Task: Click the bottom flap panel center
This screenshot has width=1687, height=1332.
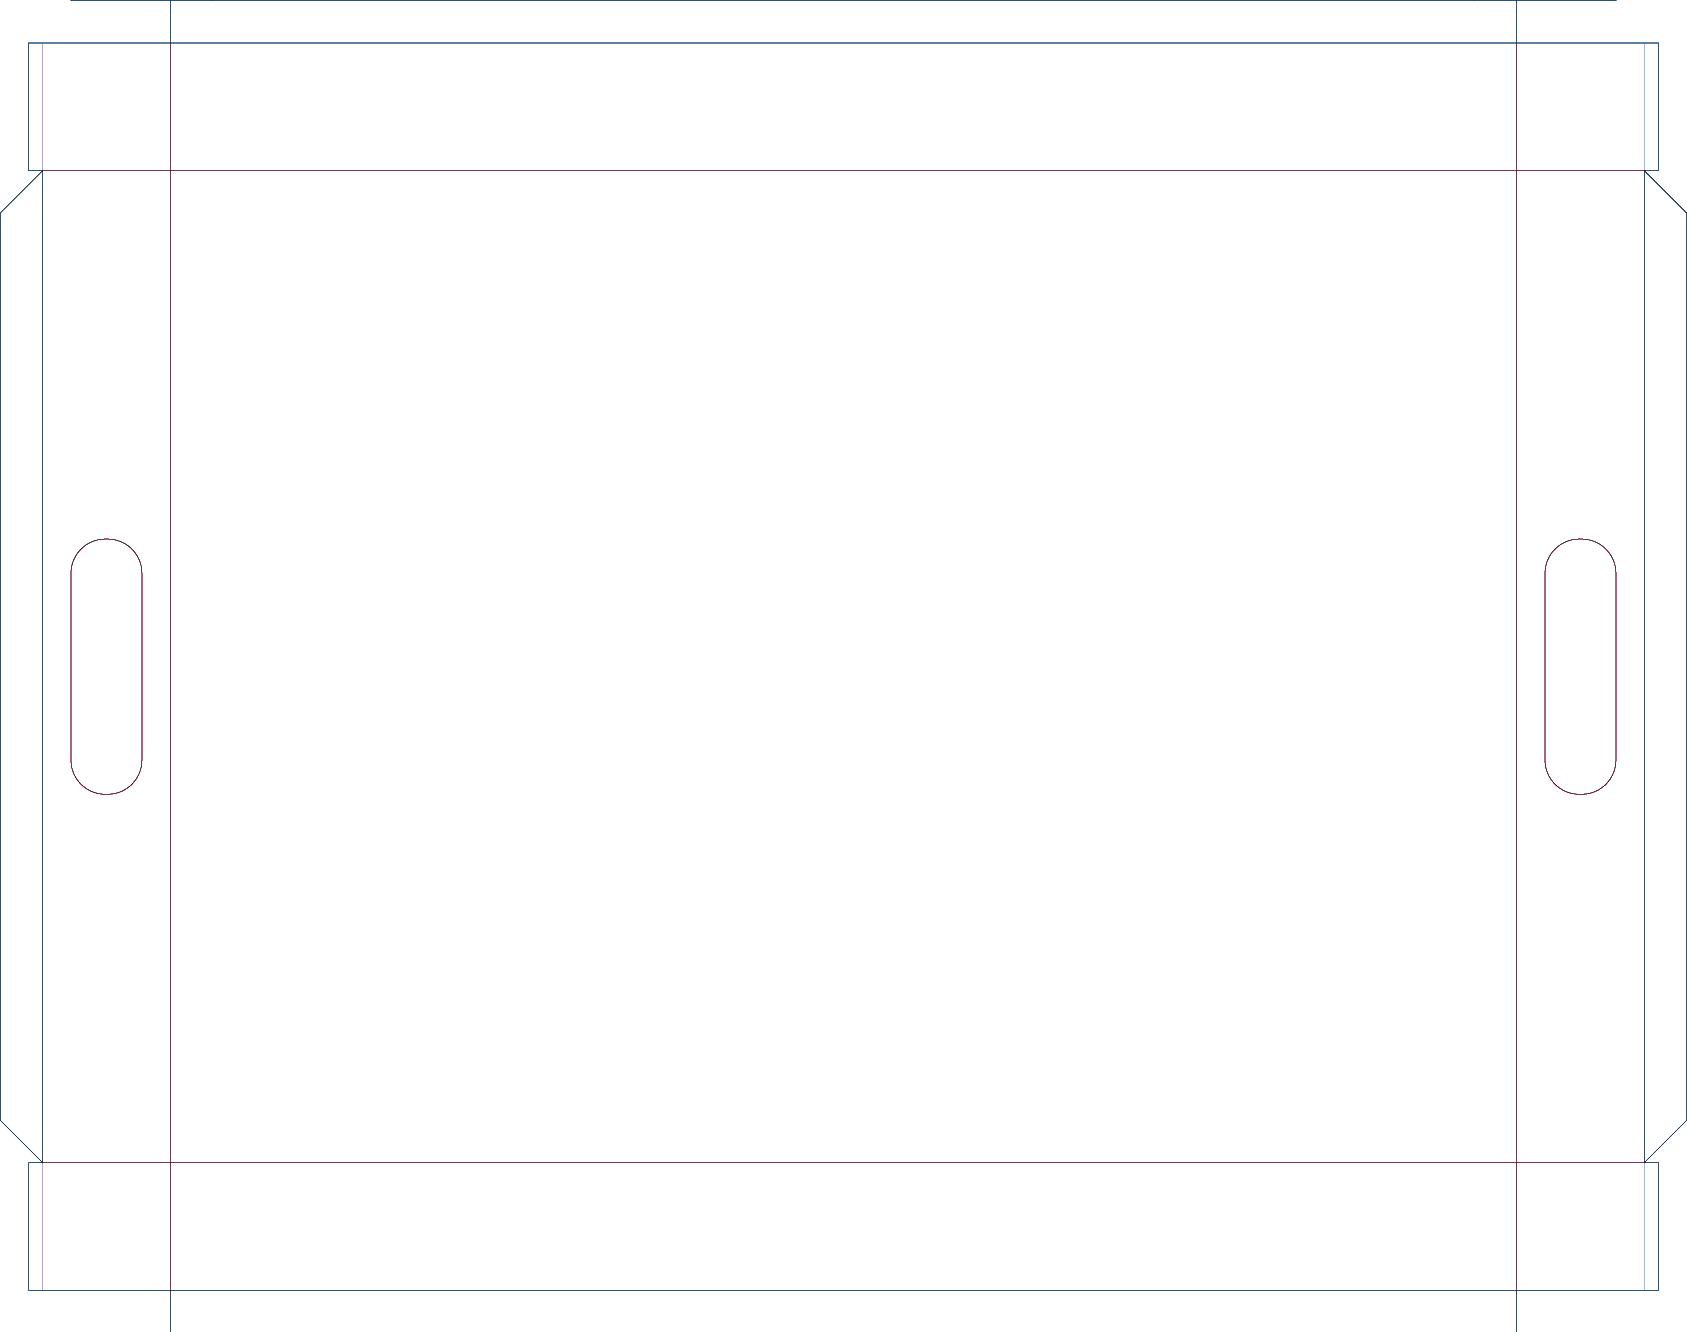Action: [843, 1226]
